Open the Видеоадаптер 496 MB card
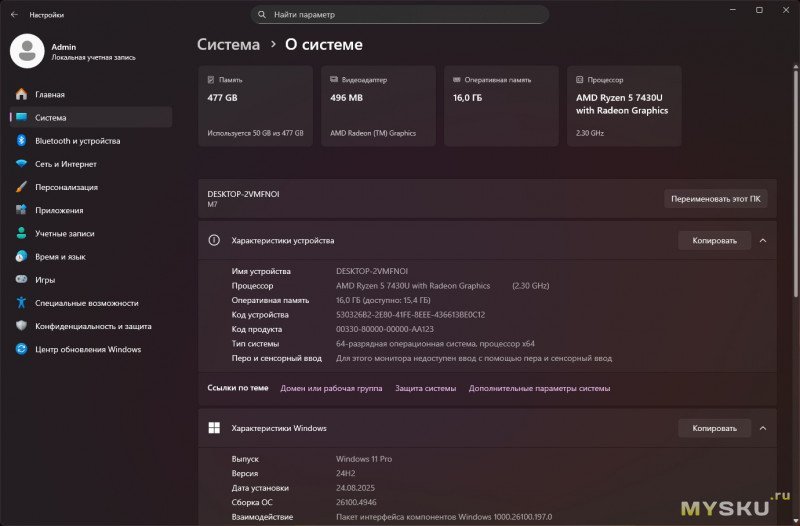This screenshot has width=800, height=526. pos(379,106)
